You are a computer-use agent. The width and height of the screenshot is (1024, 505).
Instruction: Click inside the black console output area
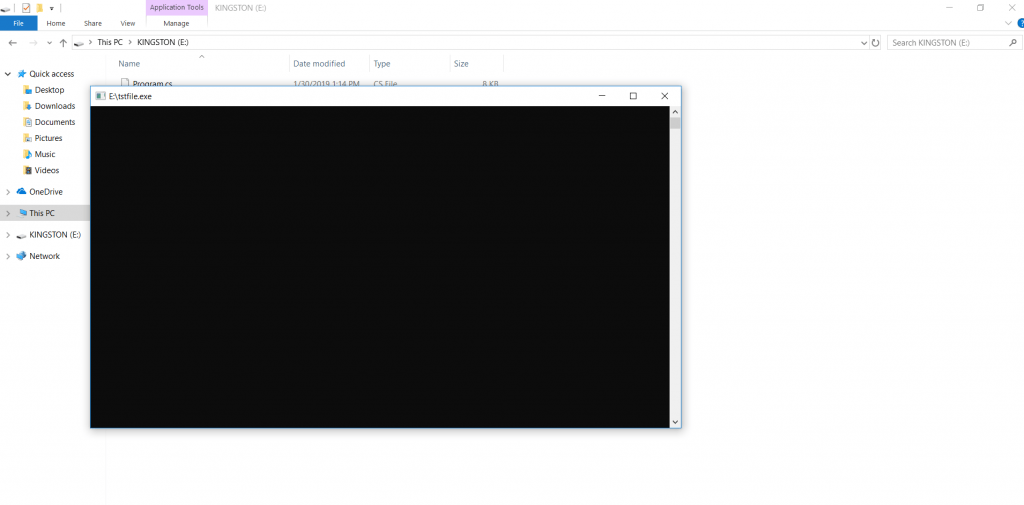tap(379, 267)
